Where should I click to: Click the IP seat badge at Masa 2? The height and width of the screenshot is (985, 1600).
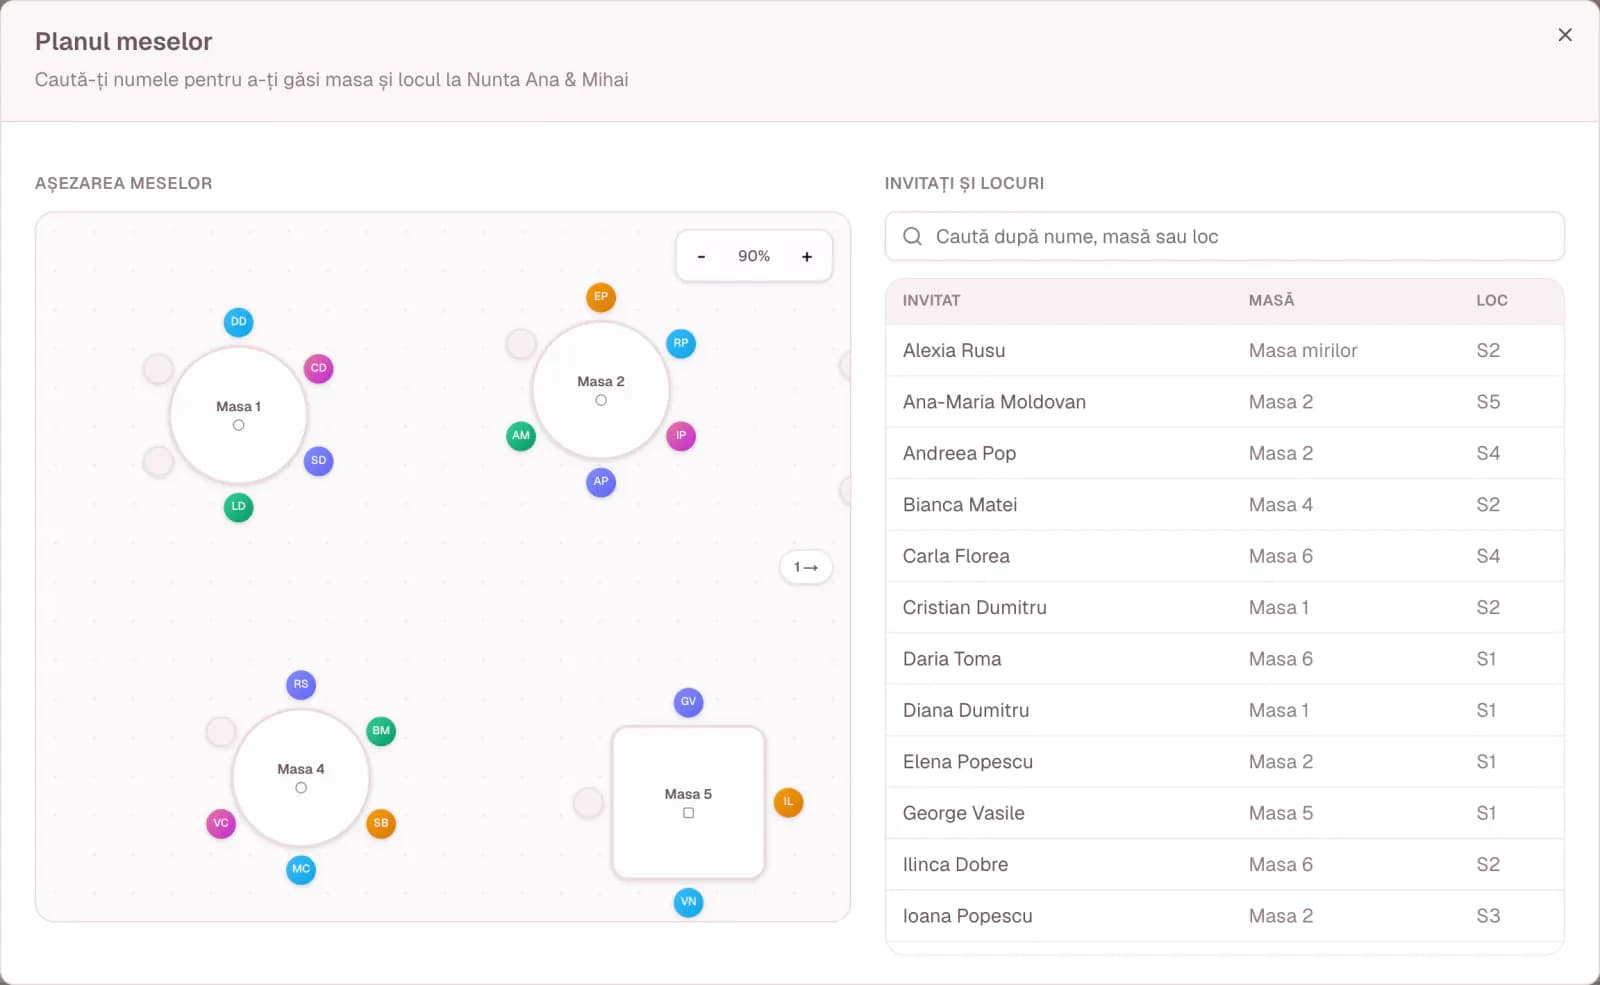[x=681, y=436]
